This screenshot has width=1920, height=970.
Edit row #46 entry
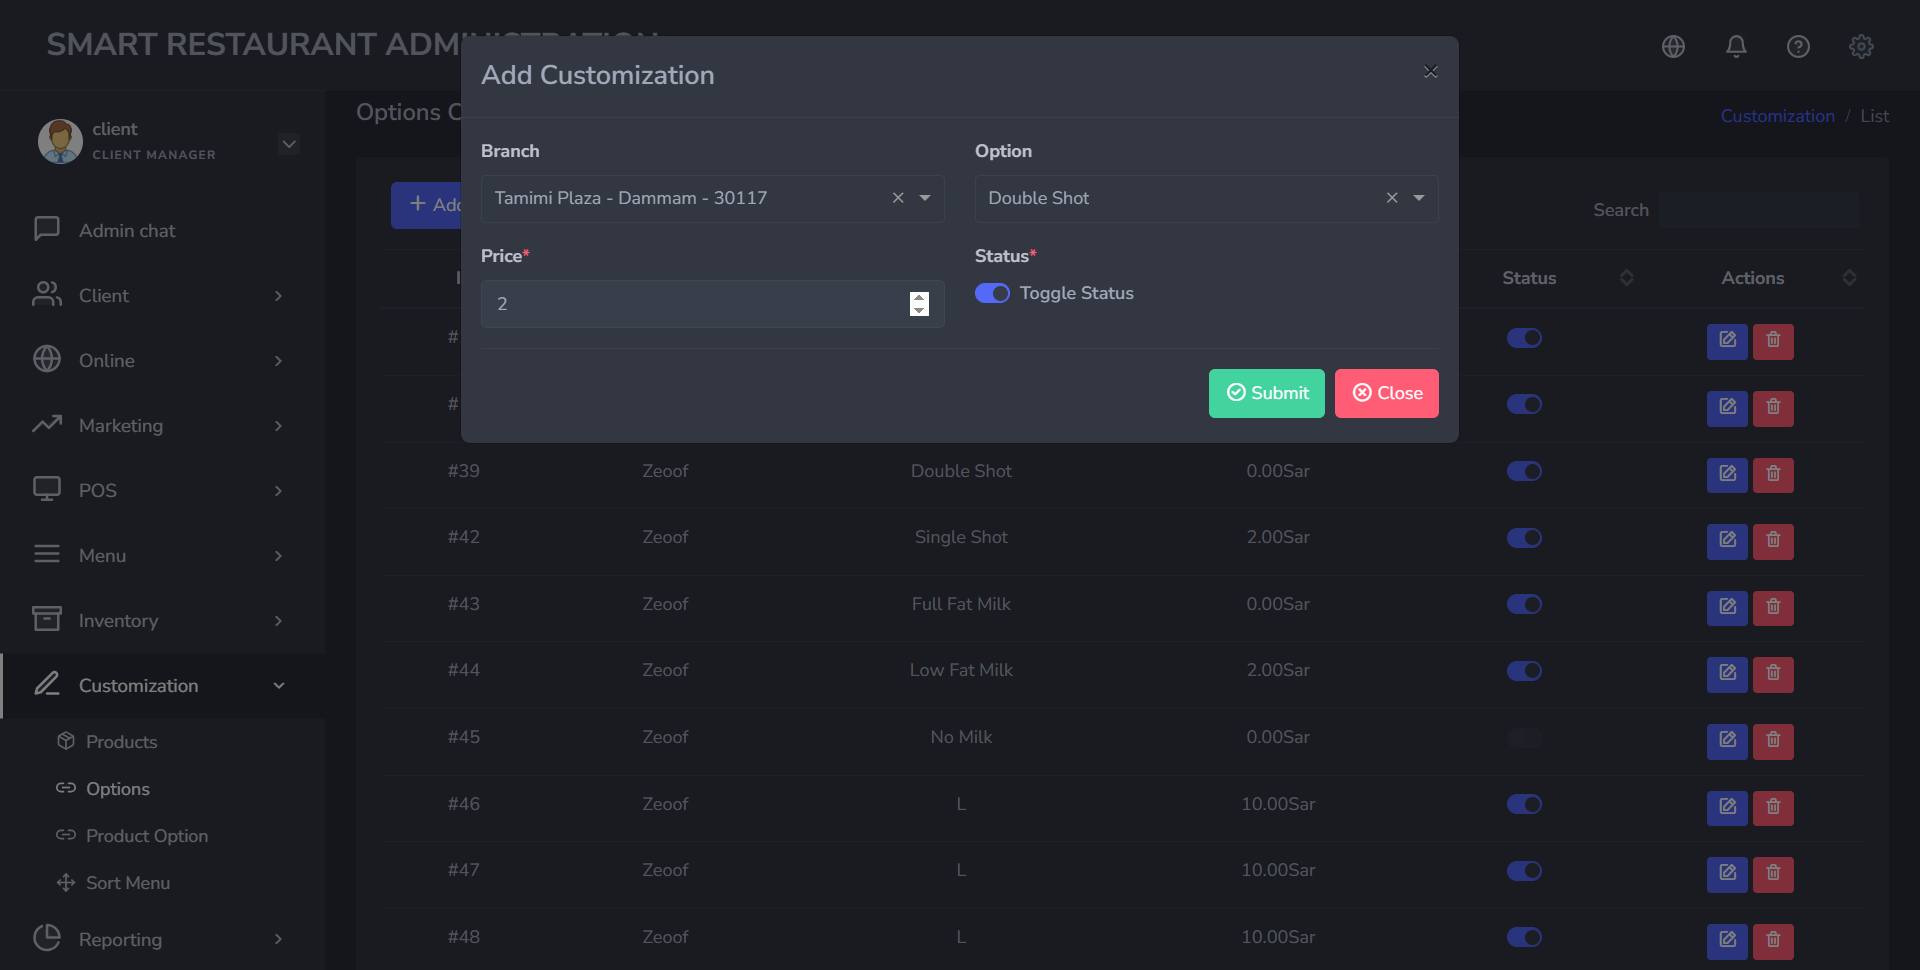1727,807
